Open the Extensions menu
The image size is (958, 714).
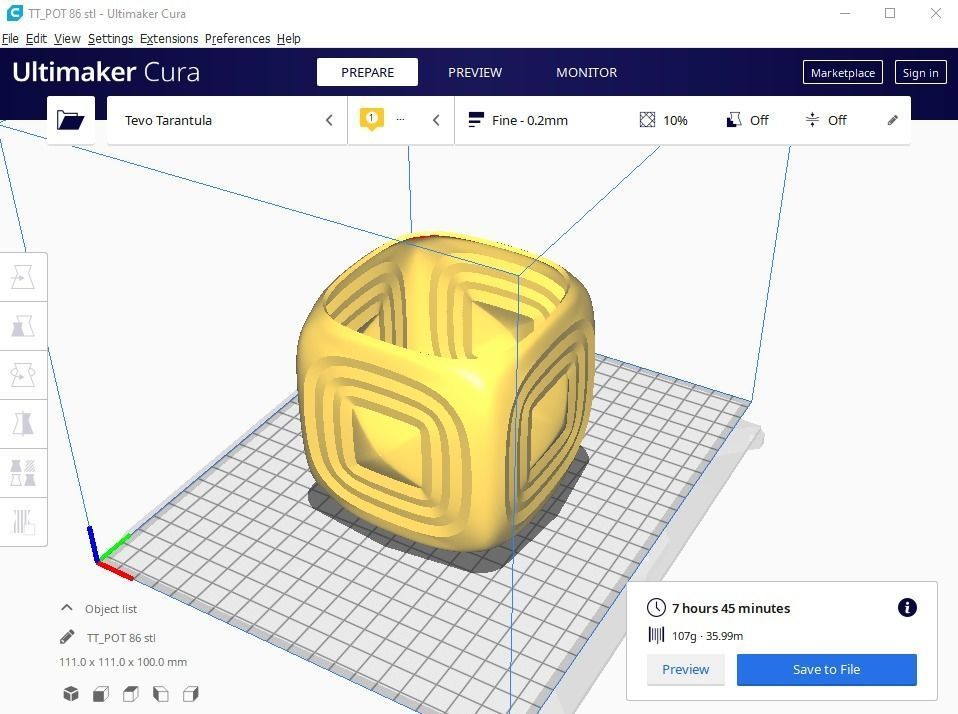point(169,38)
